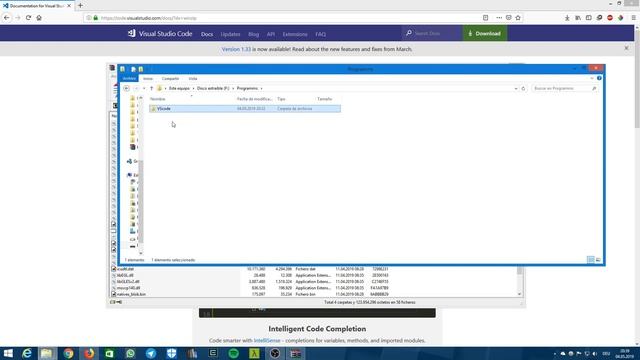640x360 pixels.
Task: Click the Buscar en Programms search box
Action: [x=565, y=89]
